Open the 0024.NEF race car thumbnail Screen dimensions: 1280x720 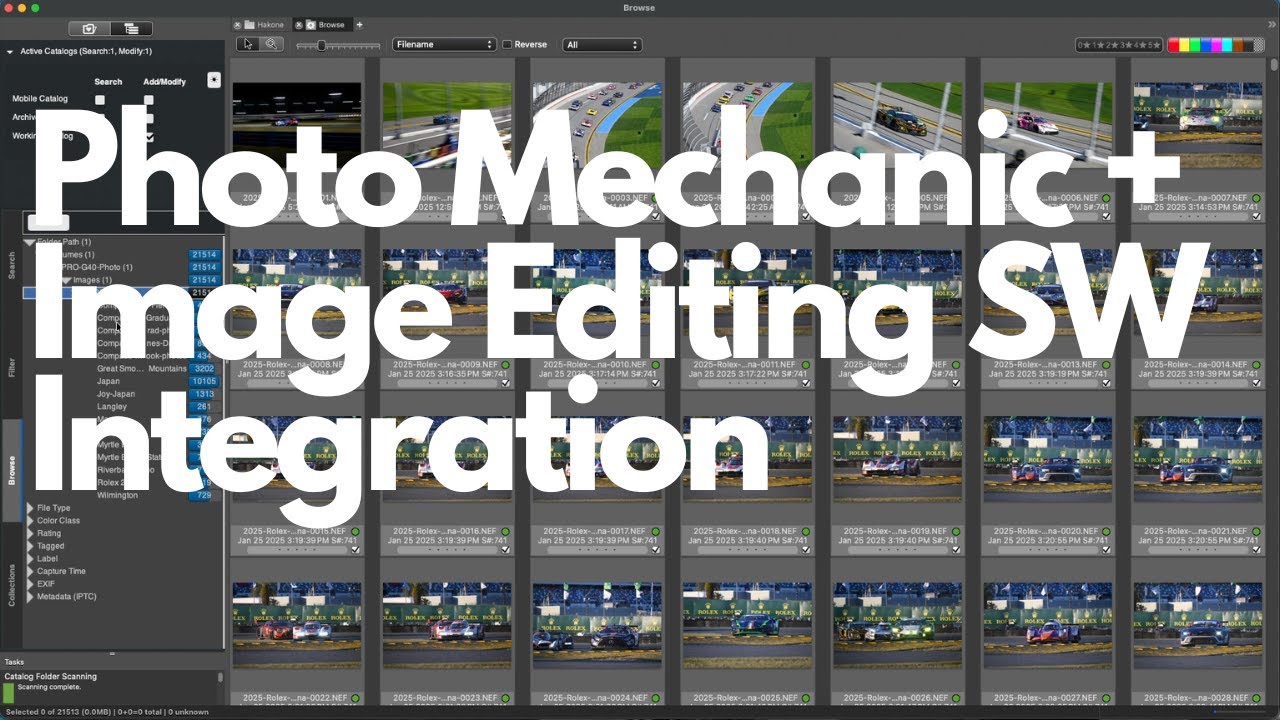(x=597, y=627)
